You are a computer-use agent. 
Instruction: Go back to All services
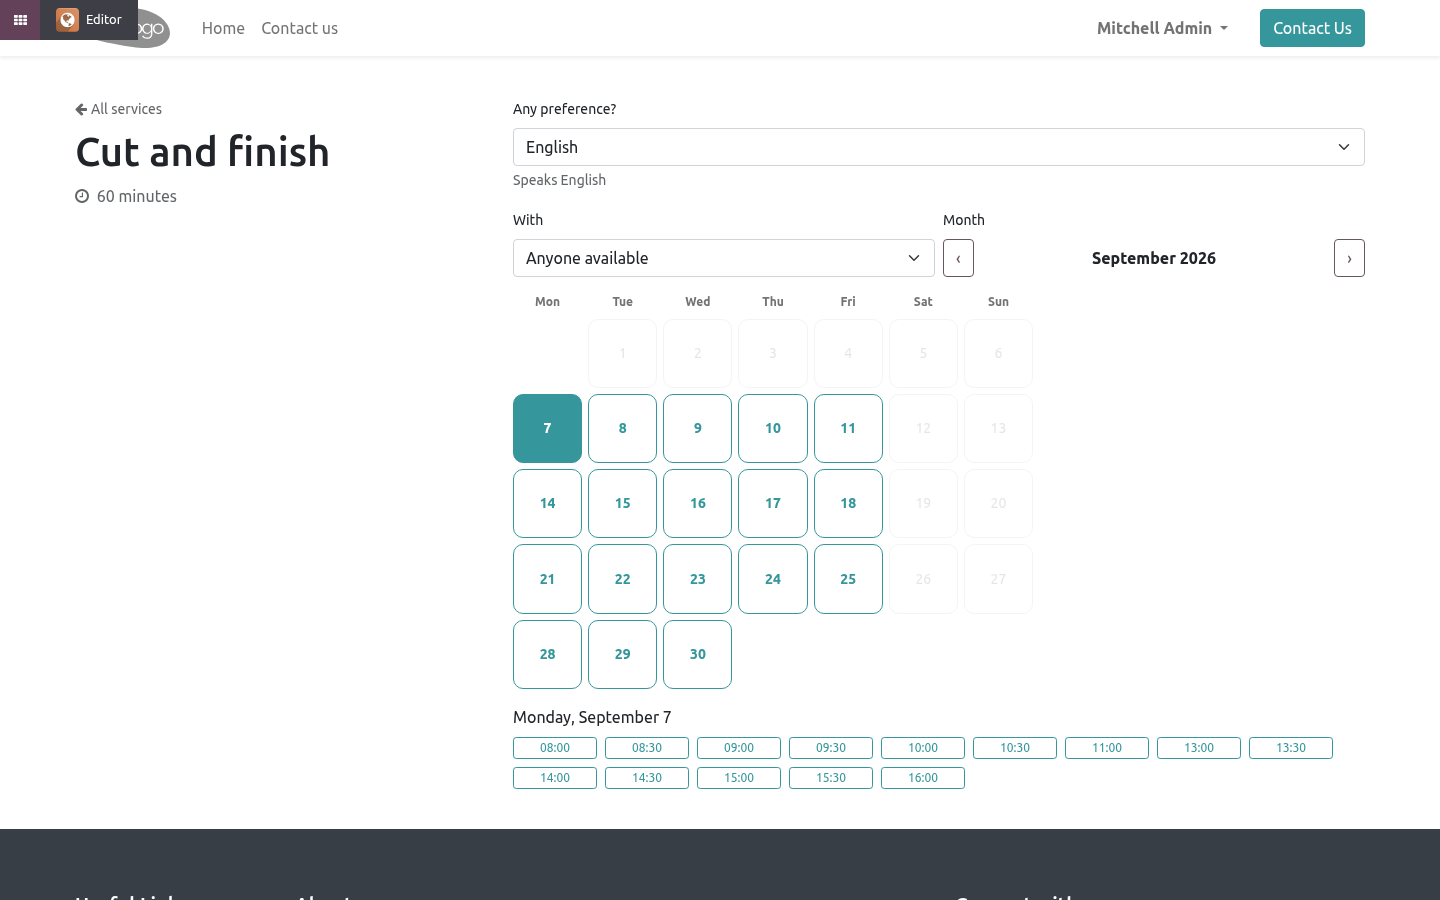tap(119, 109)
